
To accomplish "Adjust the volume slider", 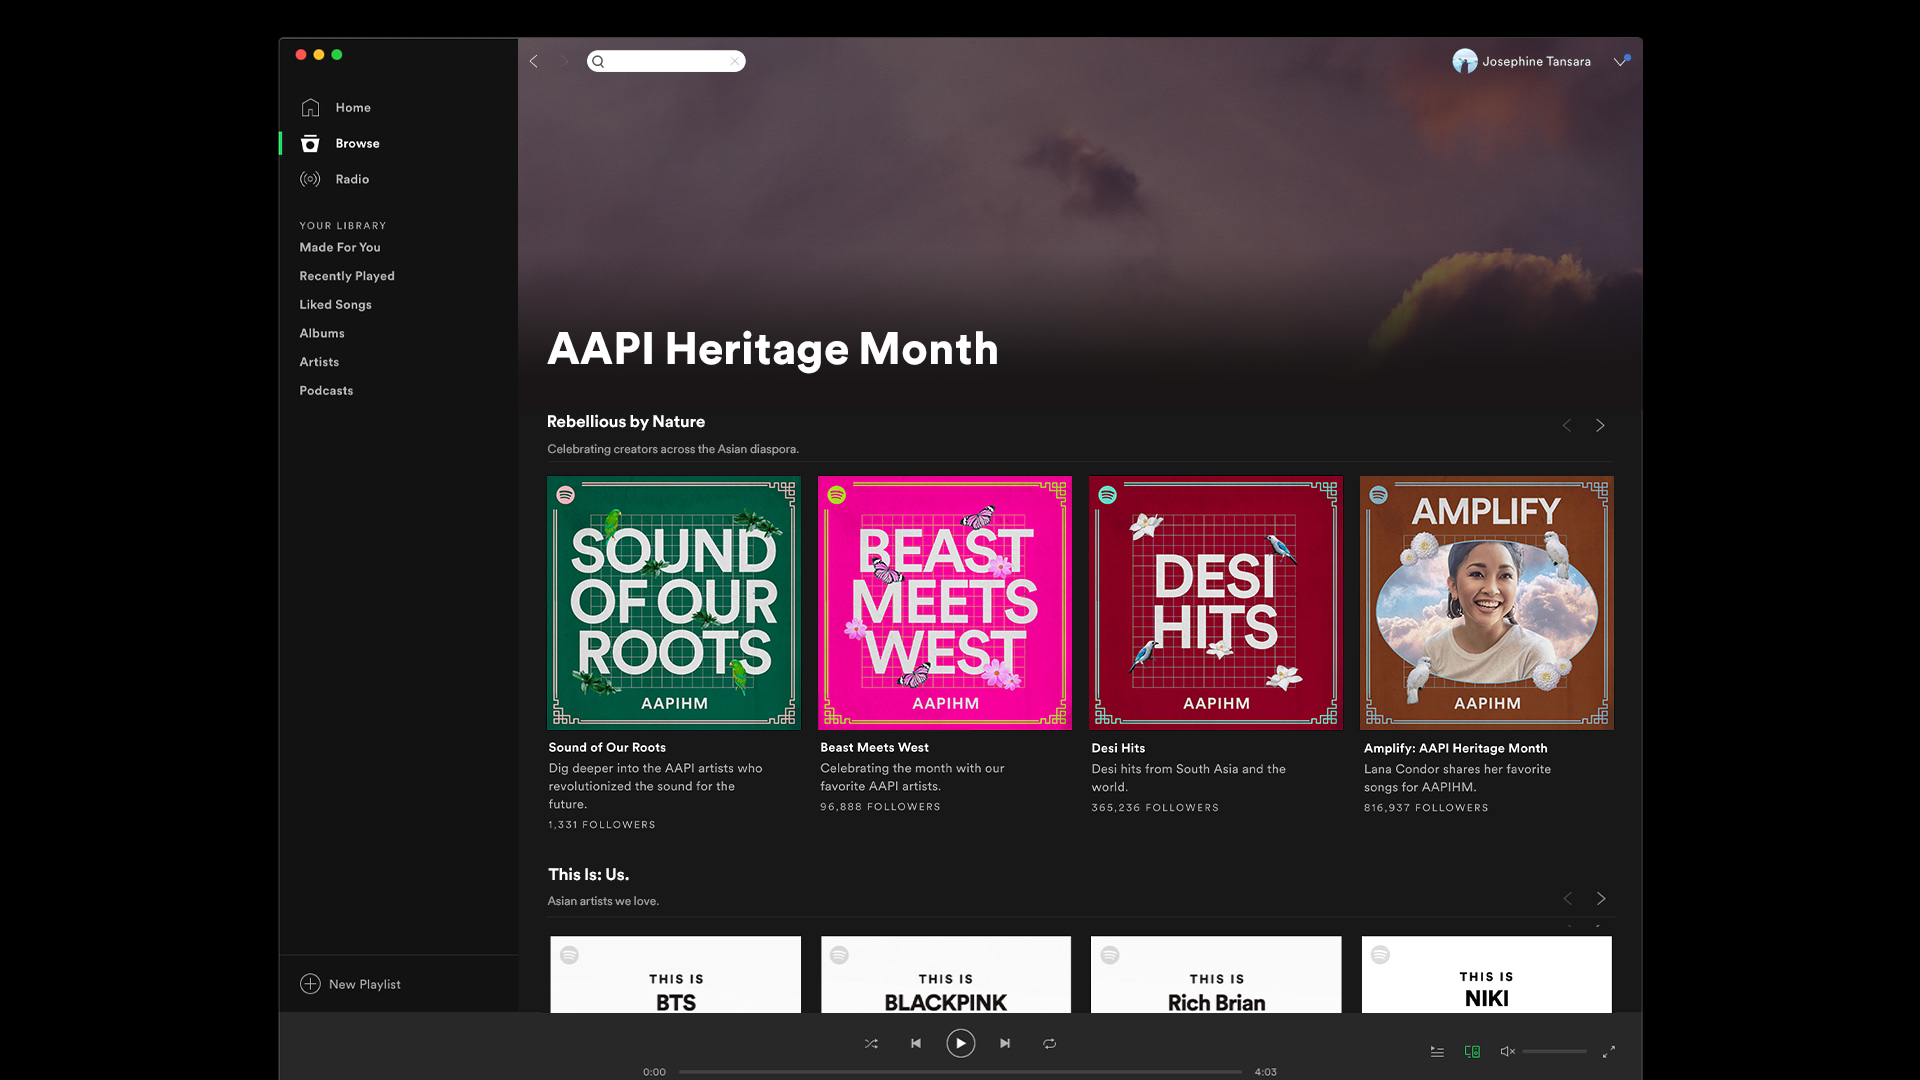I will pos(1554,1051).
